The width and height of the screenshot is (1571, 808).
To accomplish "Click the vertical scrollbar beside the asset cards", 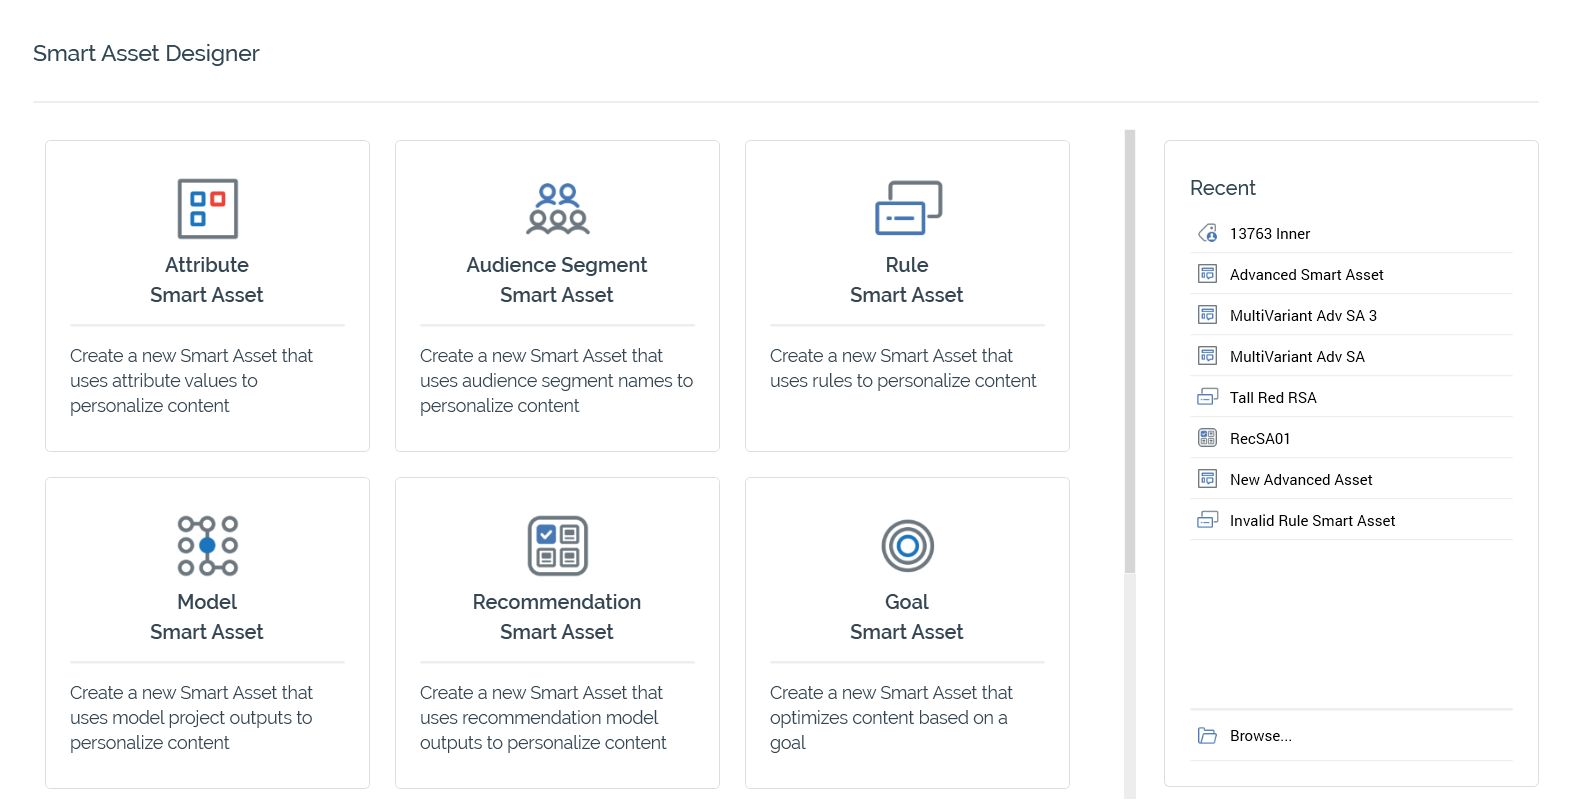I will pyautogui.click(x=1130, y=350).
